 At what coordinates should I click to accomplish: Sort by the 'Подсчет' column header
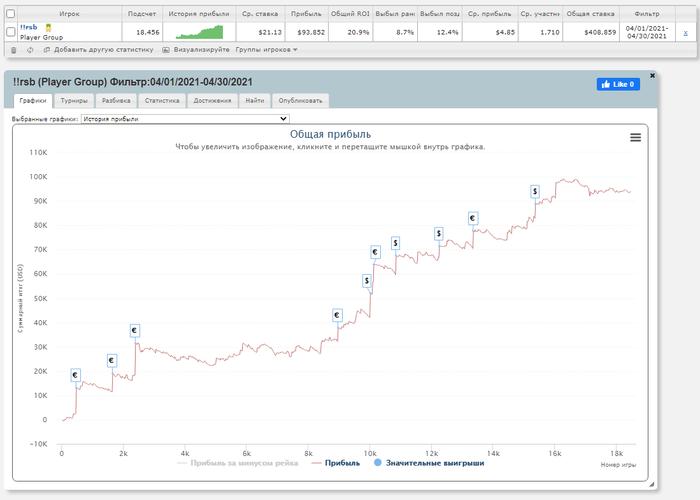tap(142, 14)
